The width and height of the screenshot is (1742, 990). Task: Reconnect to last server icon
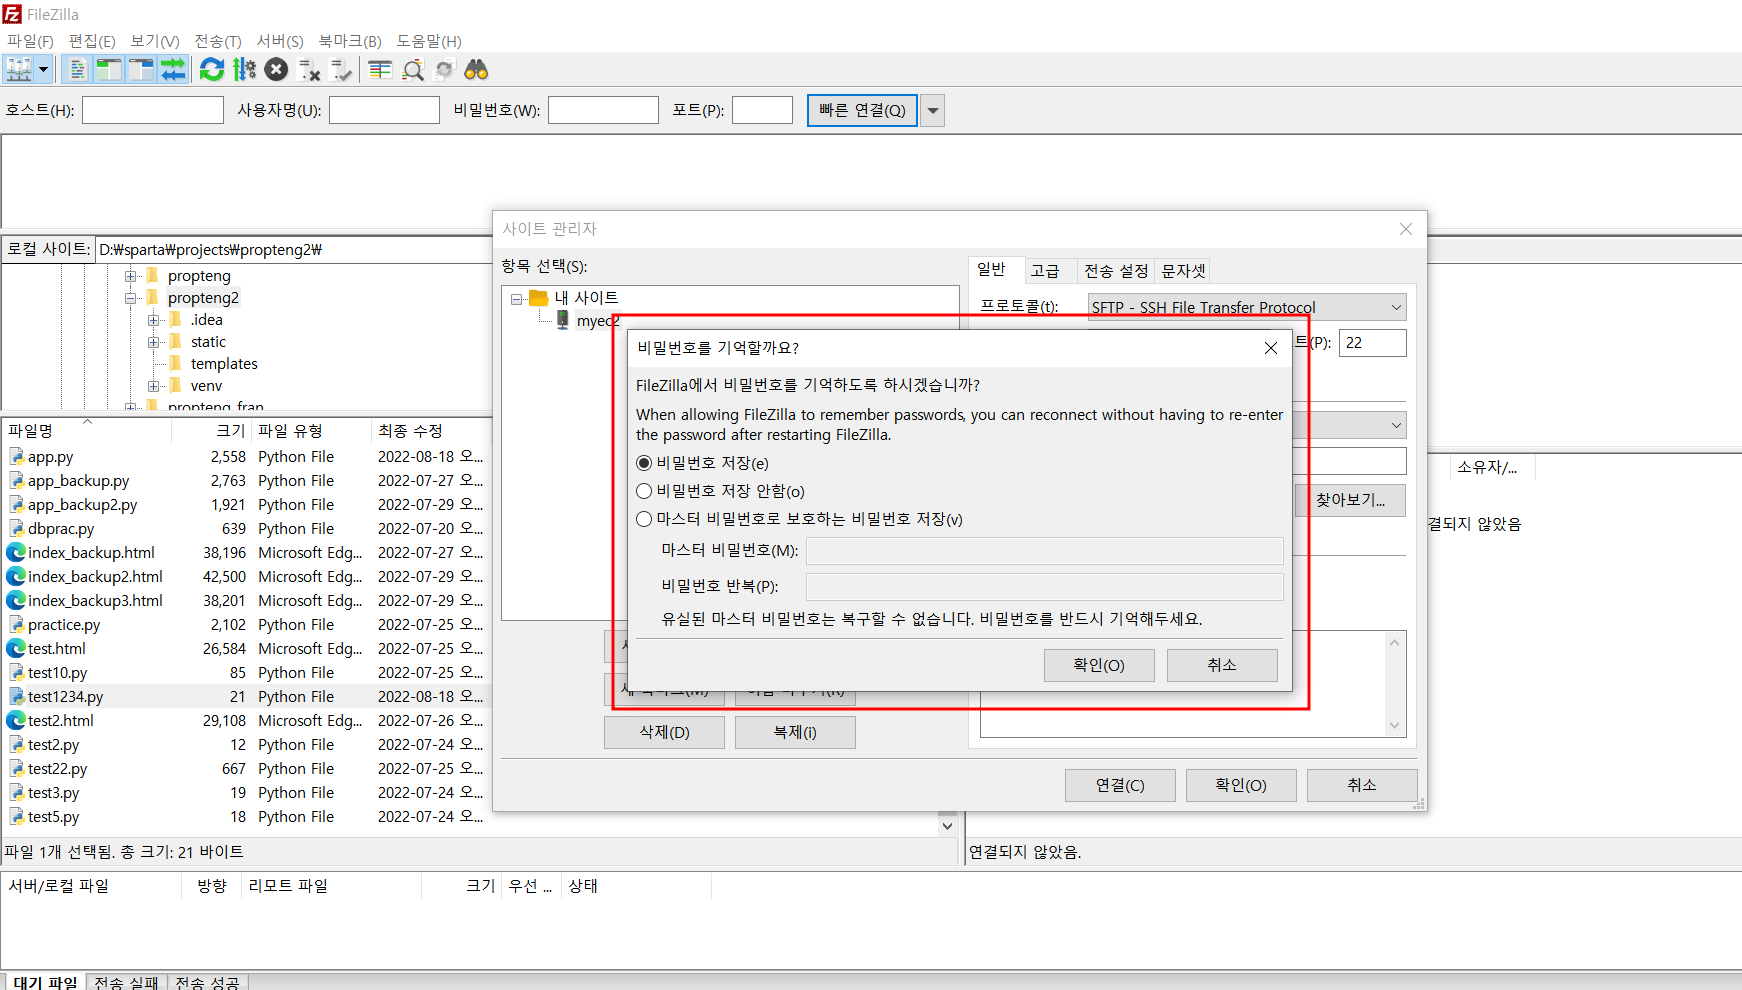pos(342,69)
